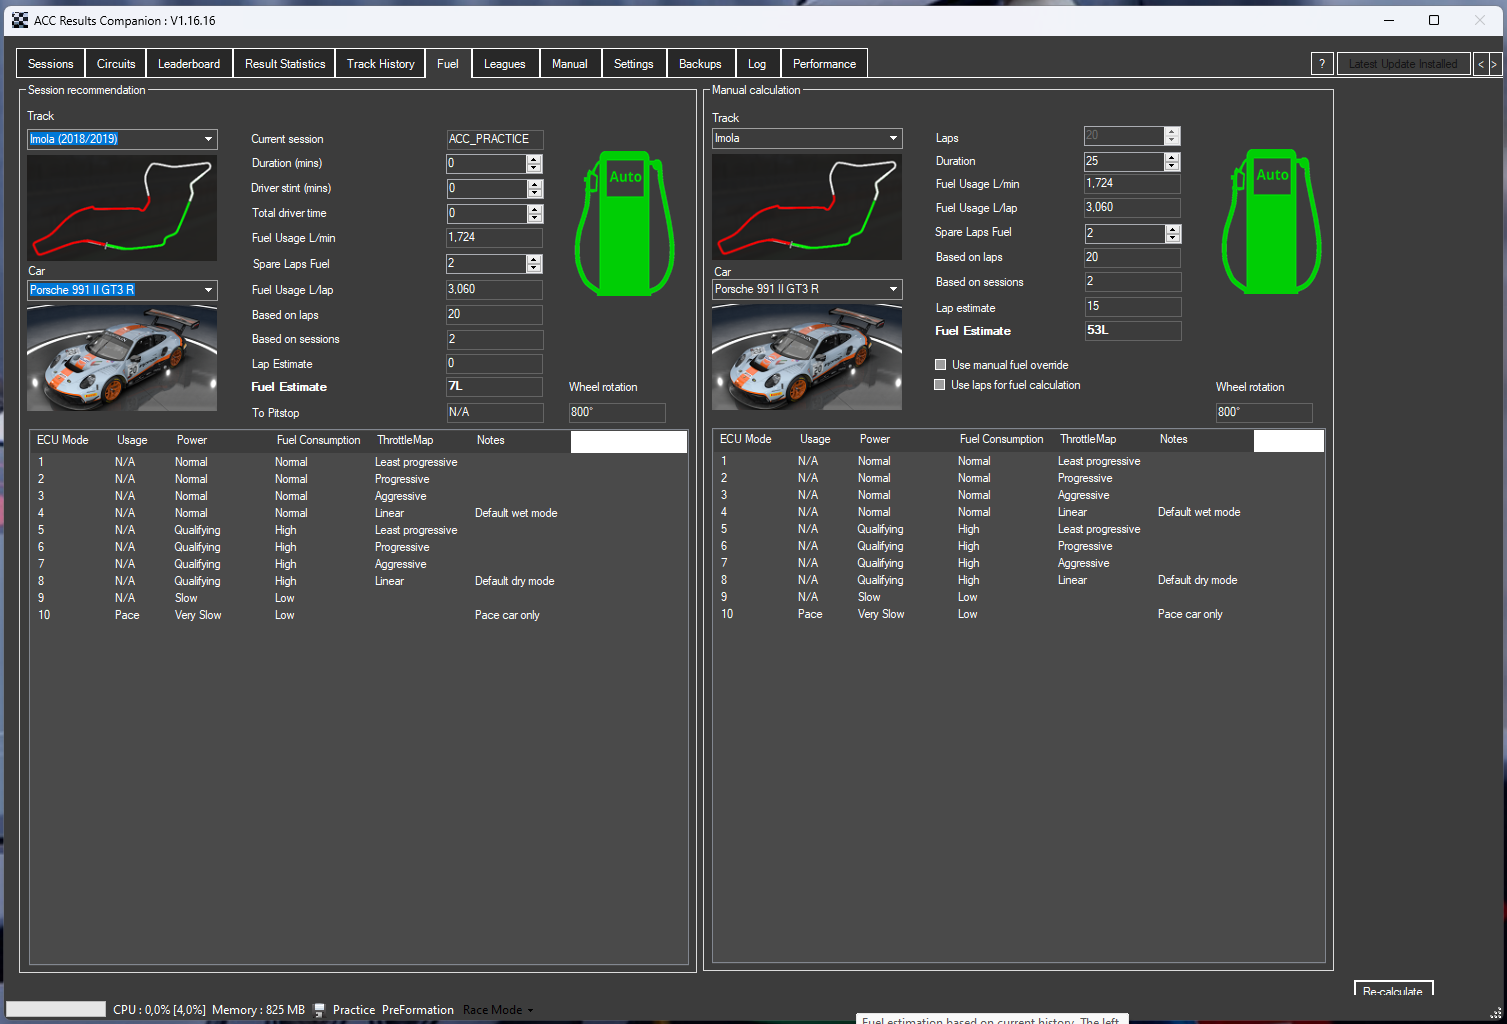Click the Imola track map in Session recommendation
This screenshot has height=1024, width=1507.
coord(122,207)
